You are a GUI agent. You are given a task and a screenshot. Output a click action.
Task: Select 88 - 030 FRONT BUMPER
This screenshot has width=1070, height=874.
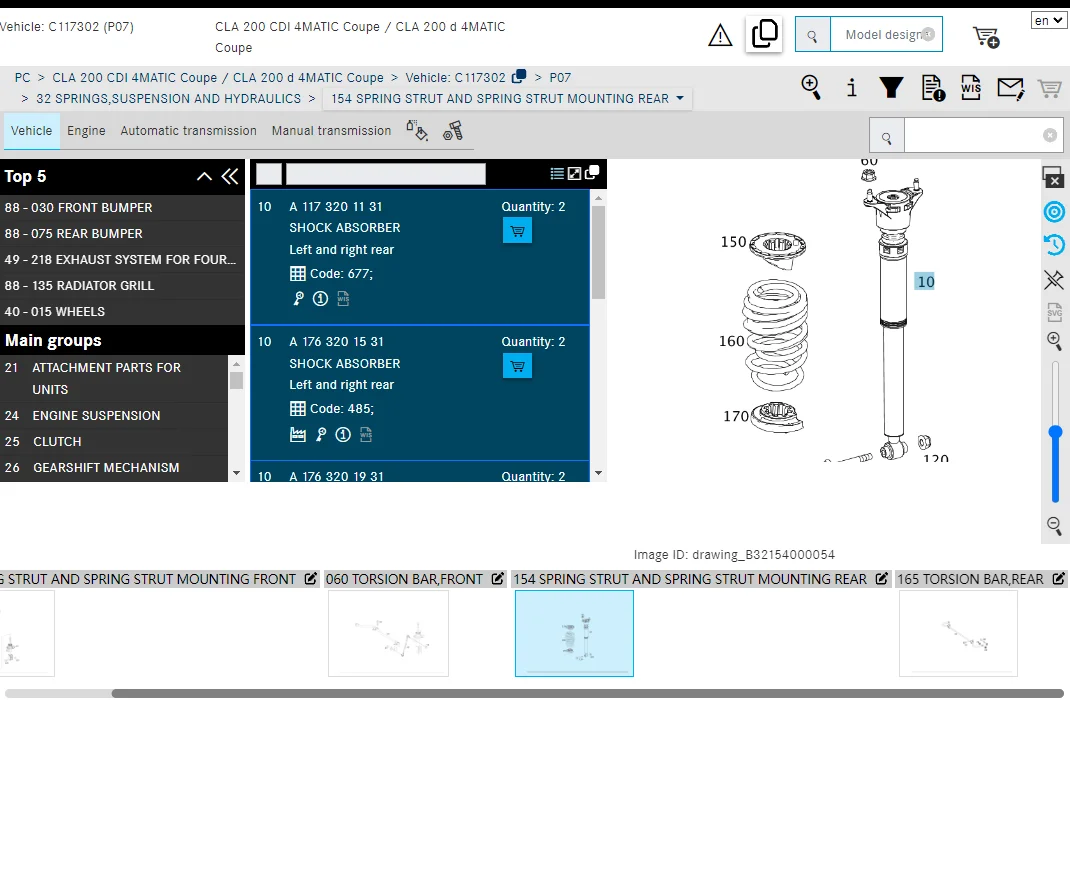pyautogui.click(x=122, y=207)
